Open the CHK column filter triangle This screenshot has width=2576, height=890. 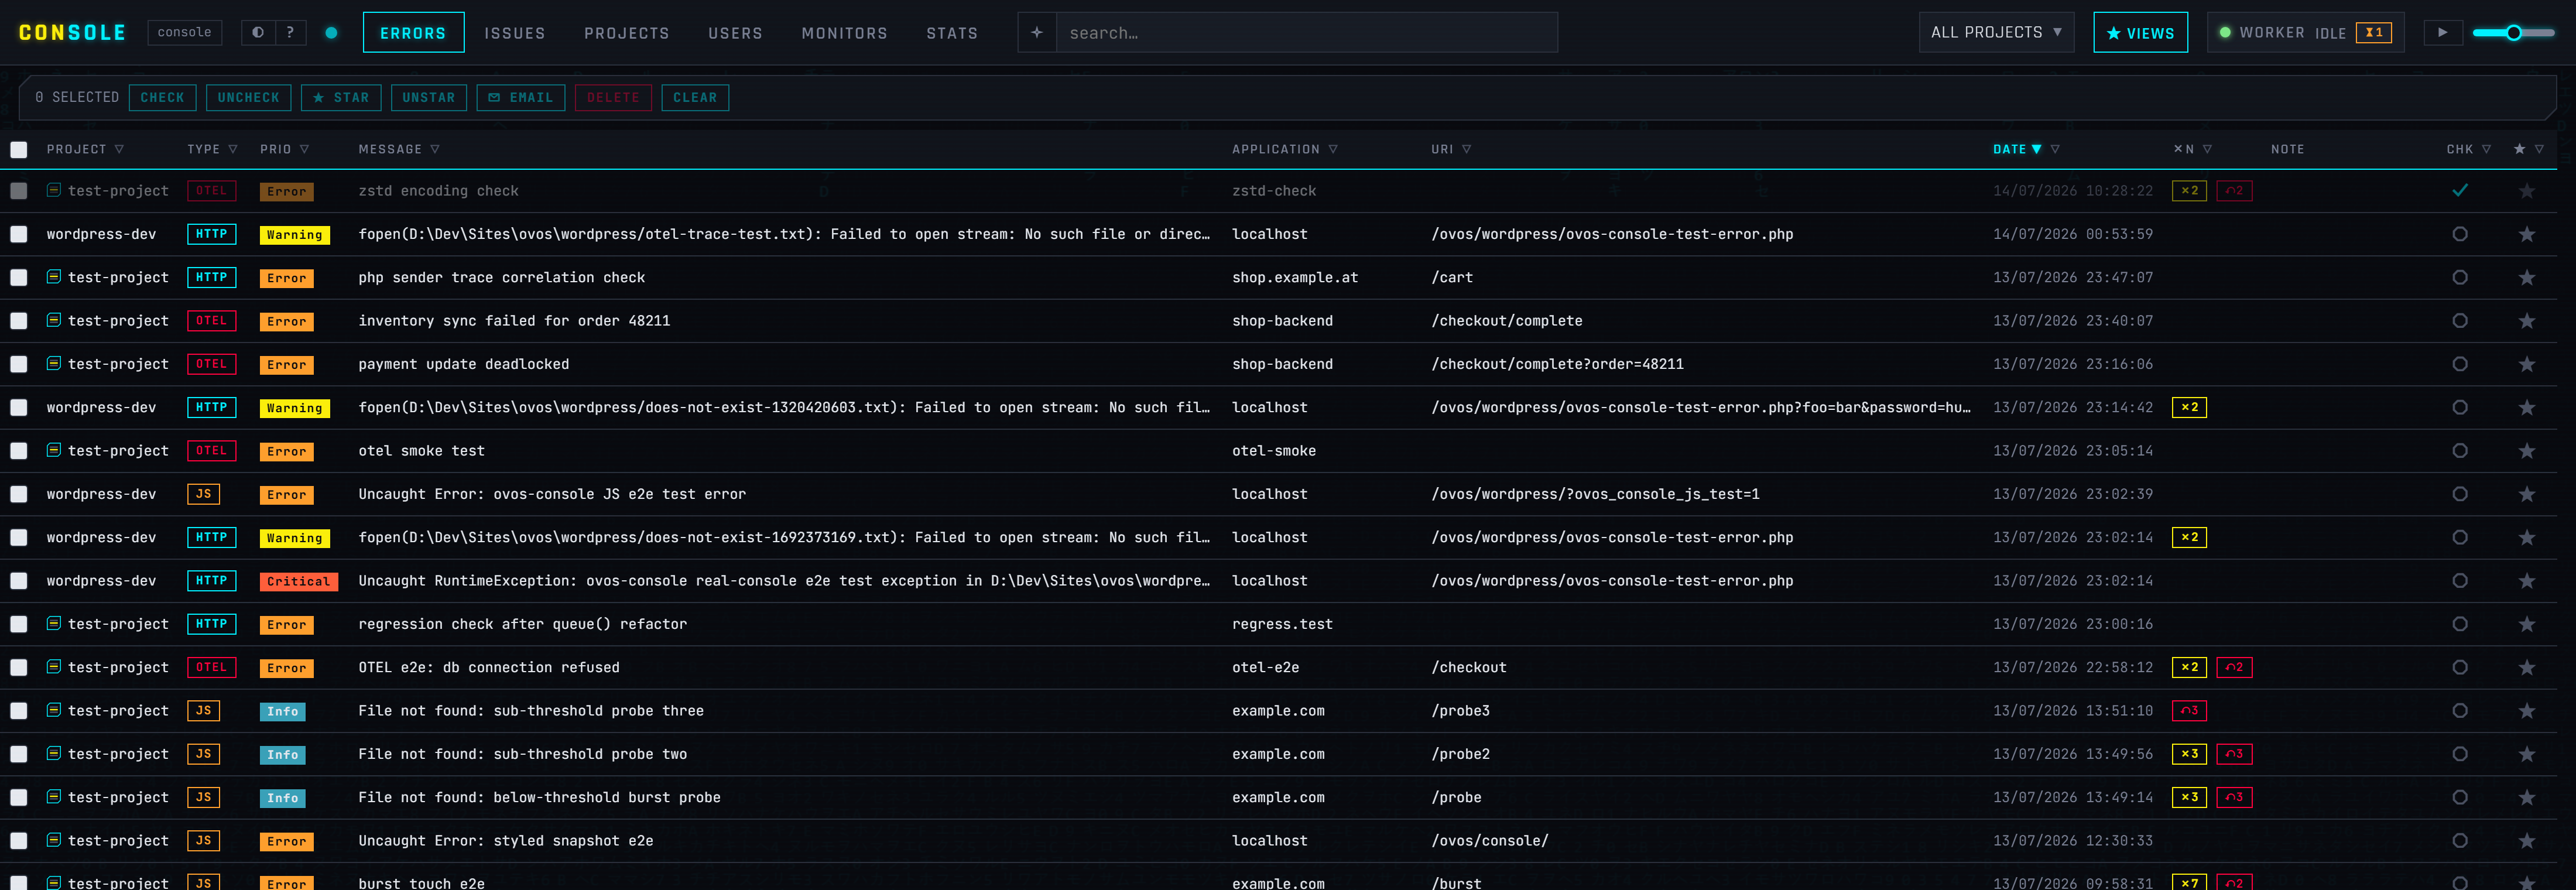[x=2486, y=149]
